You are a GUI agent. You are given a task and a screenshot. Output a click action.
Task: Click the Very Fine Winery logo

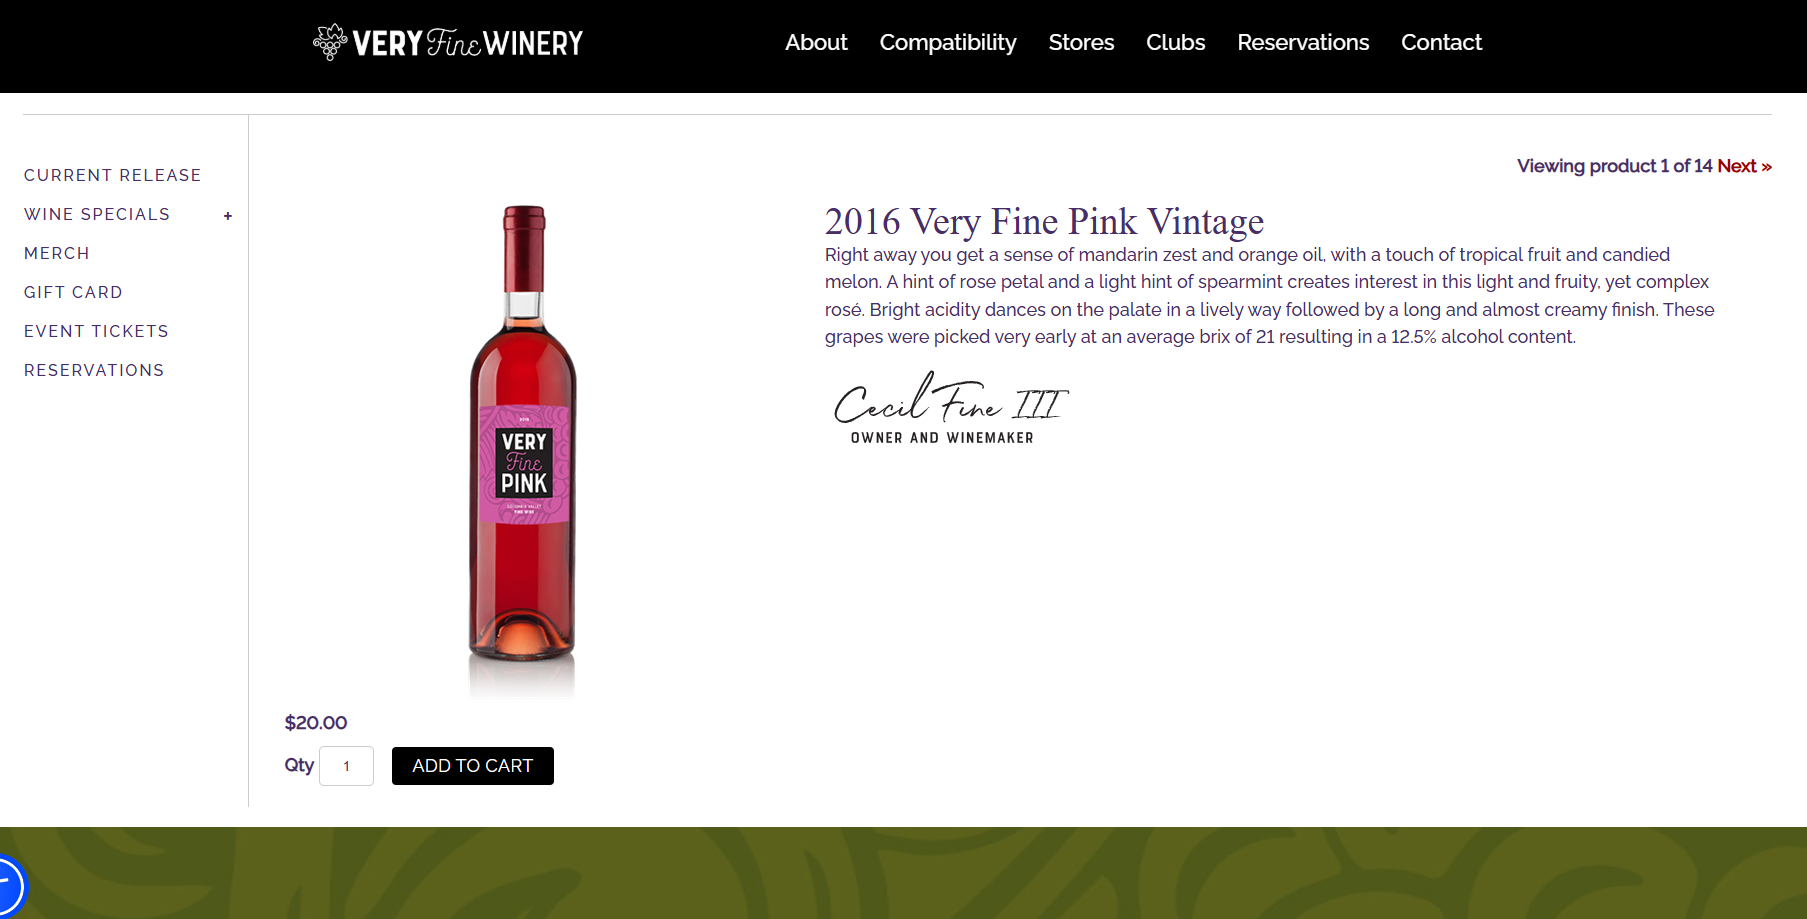point(448,42)
